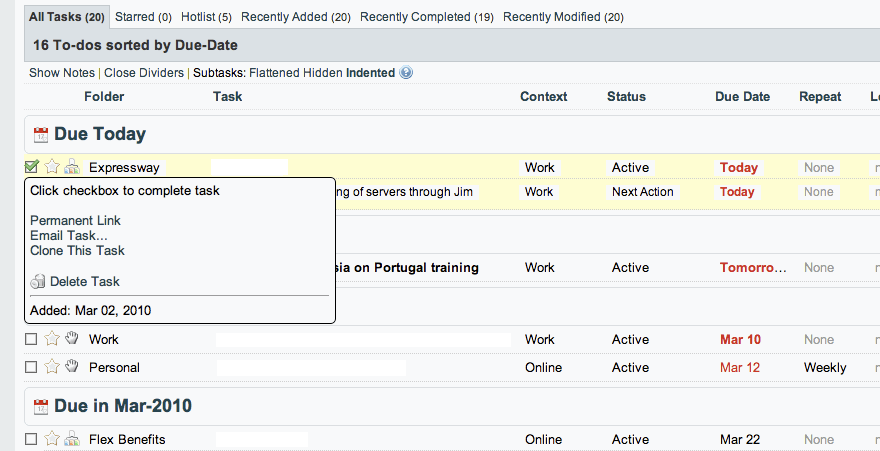Screen dimensions: 880x451
Task: Sort tasks by Due Date column header
Action: [742, 97]
